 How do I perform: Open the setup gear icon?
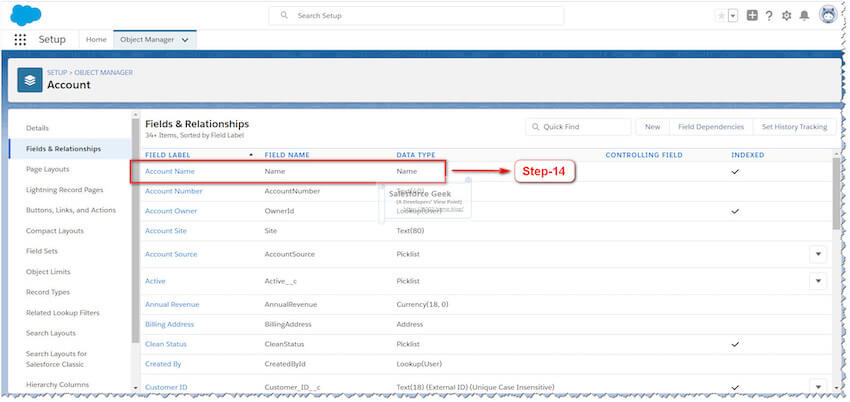pyautogui.click(x=787, y=16)
